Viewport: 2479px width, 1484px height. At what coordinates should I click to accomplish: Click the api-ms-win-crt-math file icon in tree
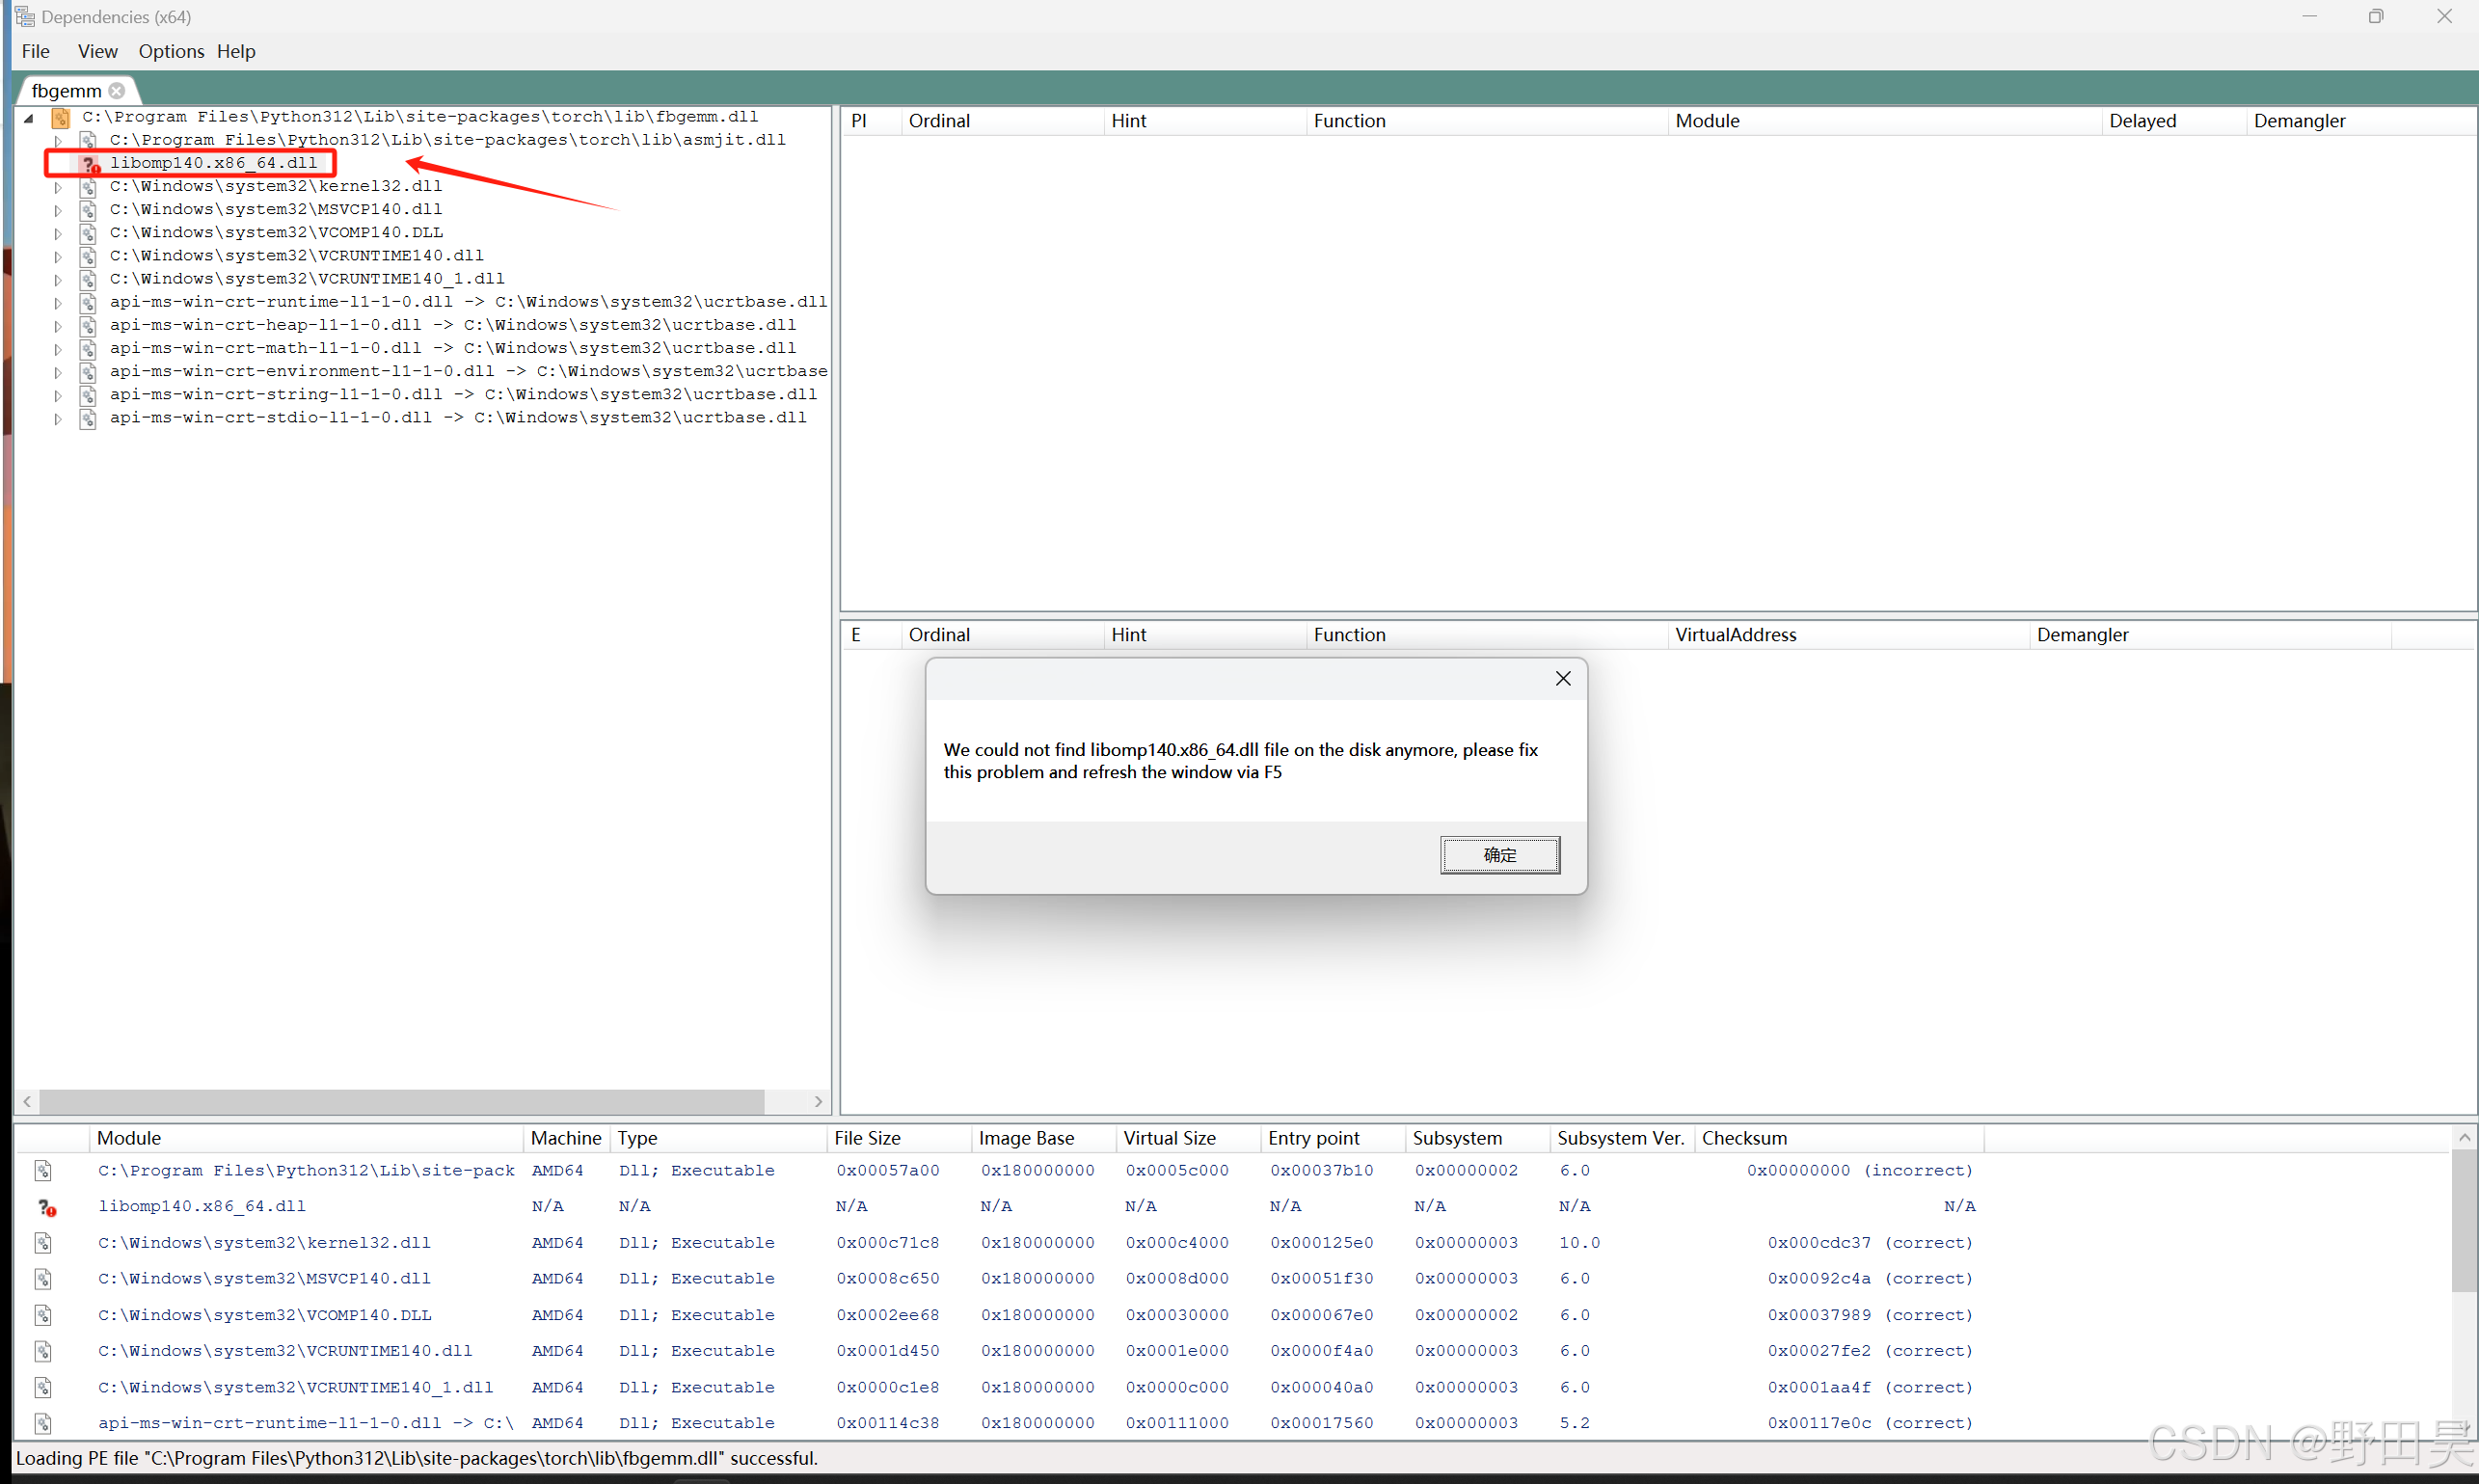88,349
